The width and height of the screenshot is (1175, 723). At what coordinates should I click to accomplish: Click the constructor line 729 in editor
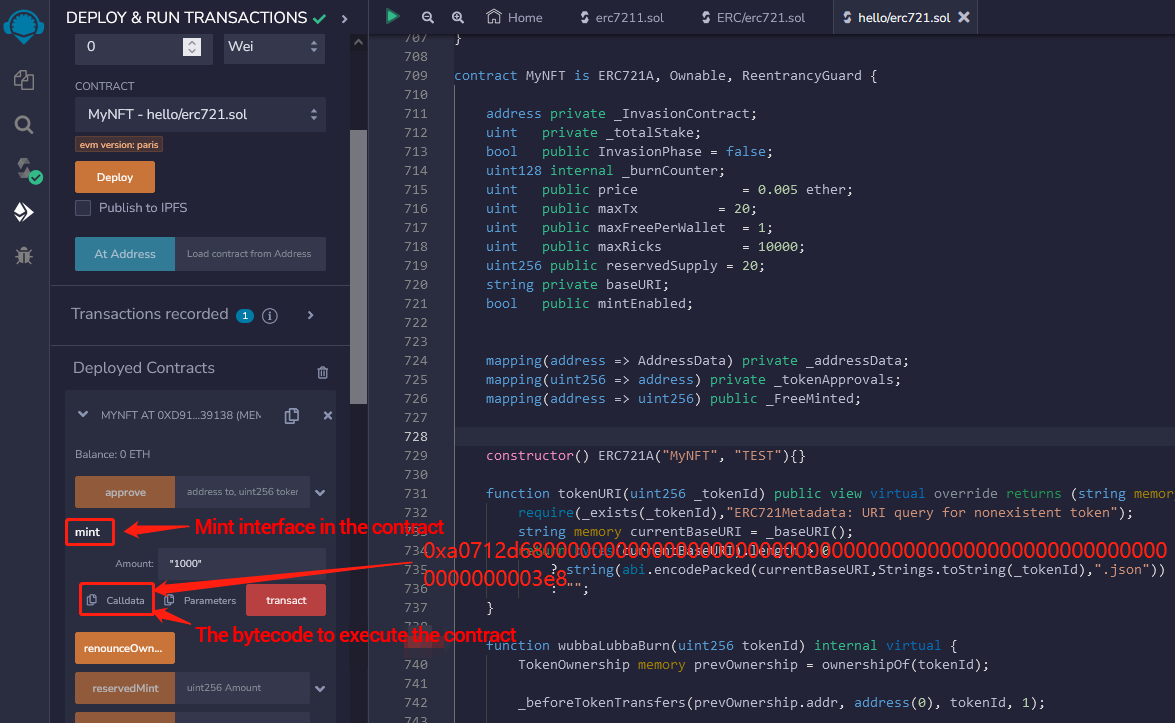tap(645, 456)
